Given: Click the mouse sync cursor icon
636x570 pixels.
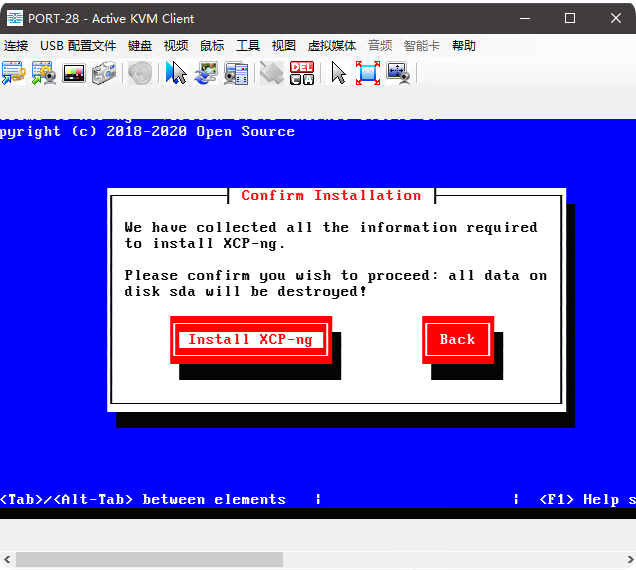Looking at the screenshot, I should 176,73.
